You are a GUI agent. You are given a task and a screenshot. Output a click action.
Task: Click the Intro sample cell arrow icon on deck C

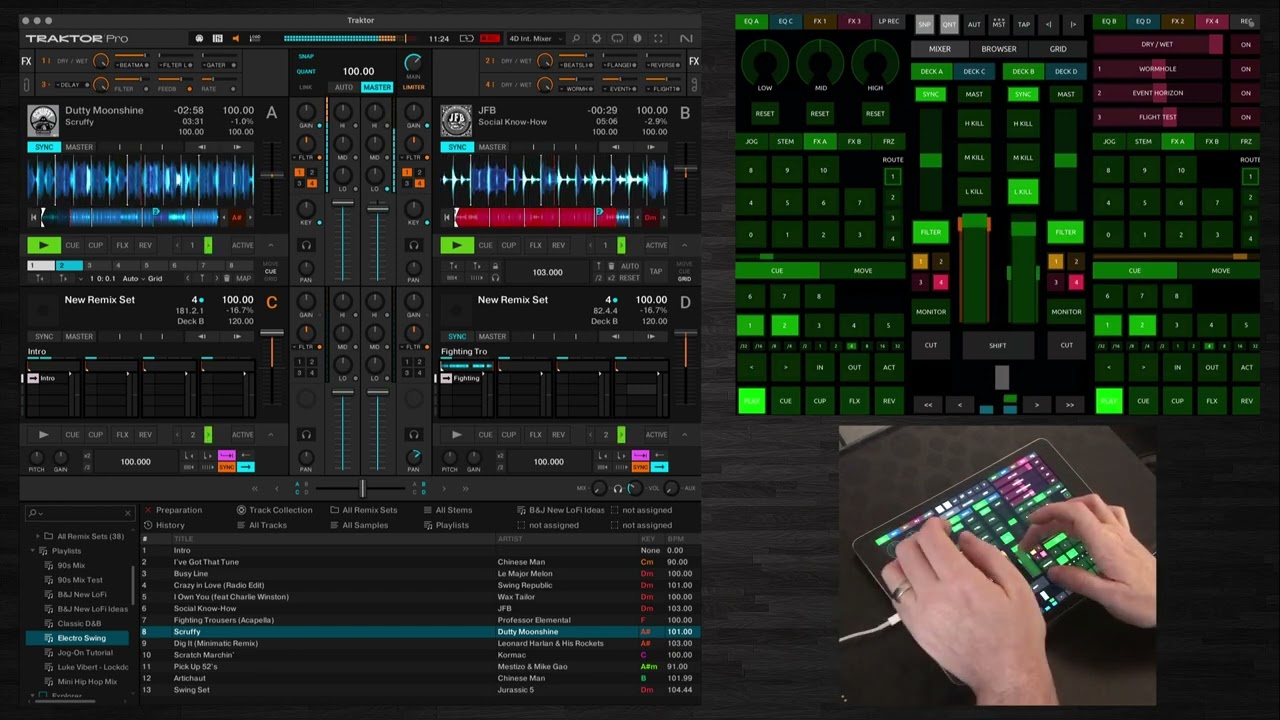pos(33,378)
